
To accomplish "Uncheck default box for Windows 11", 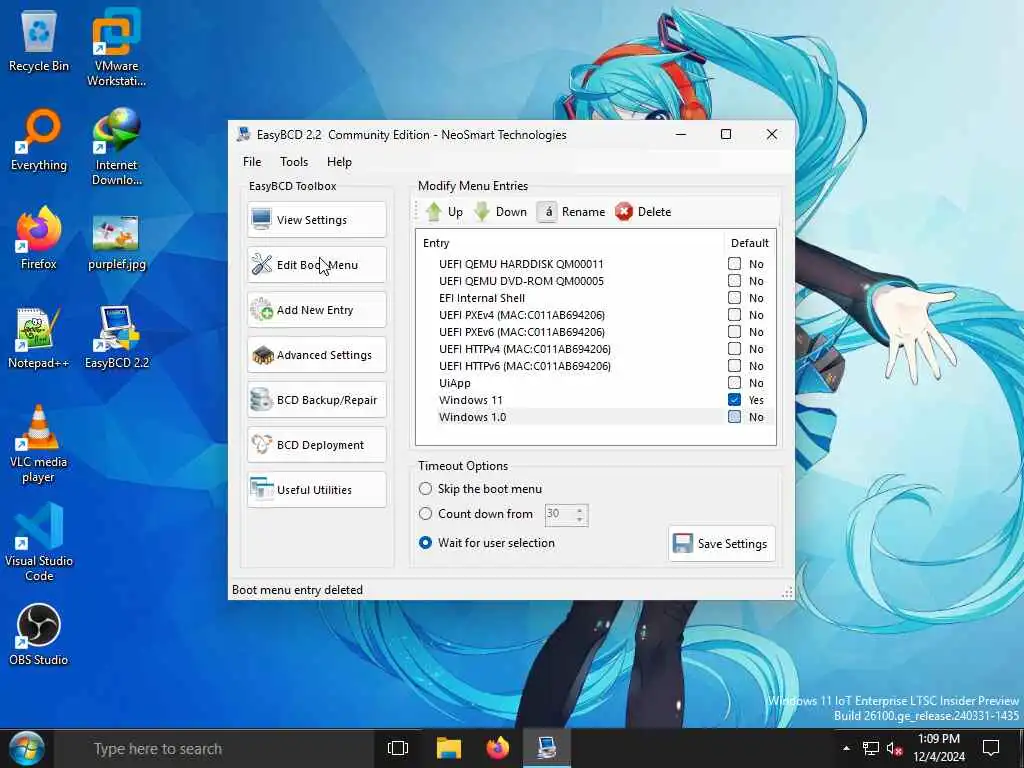I will (735, 400).
